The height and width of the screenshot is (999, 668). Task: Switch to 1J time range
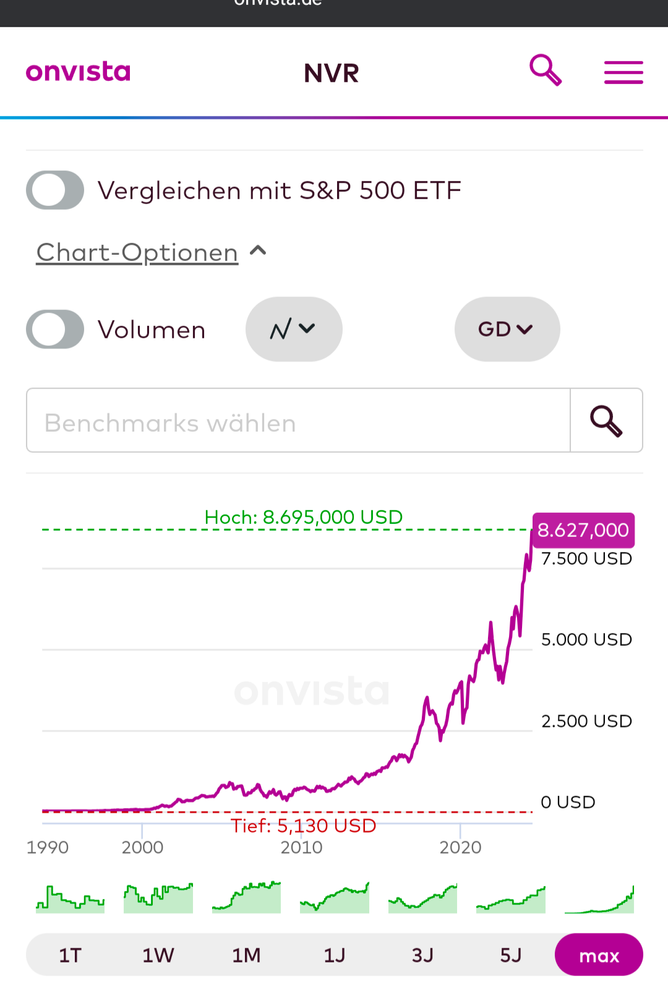click(334, 955)
